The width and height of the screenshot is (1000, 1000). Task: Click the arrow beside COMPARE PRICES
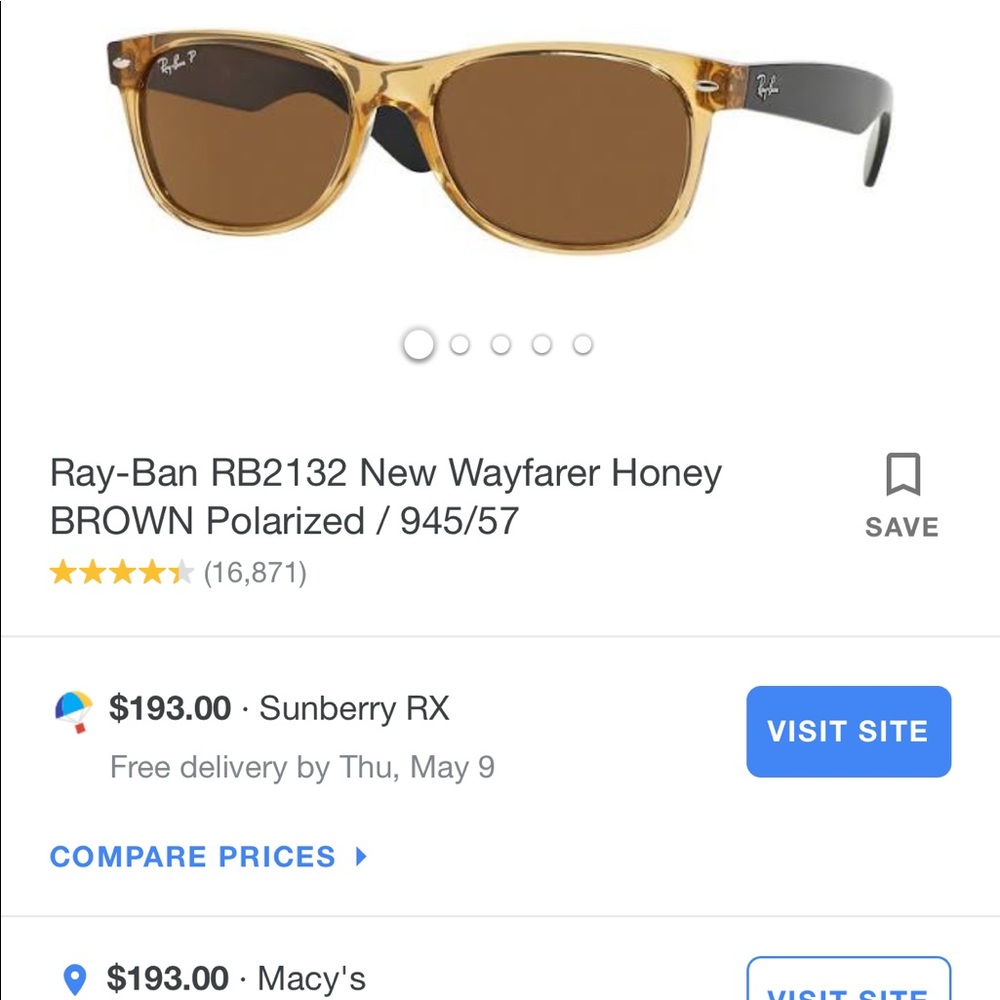coord(362,857)
